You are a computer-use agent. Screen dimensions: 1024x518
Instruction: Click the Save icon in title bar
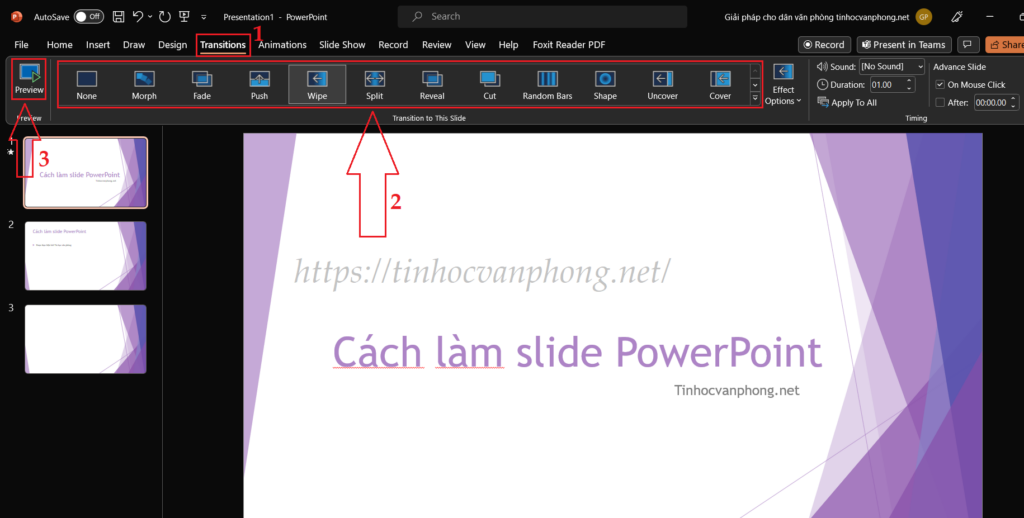(x=118, y=17)
